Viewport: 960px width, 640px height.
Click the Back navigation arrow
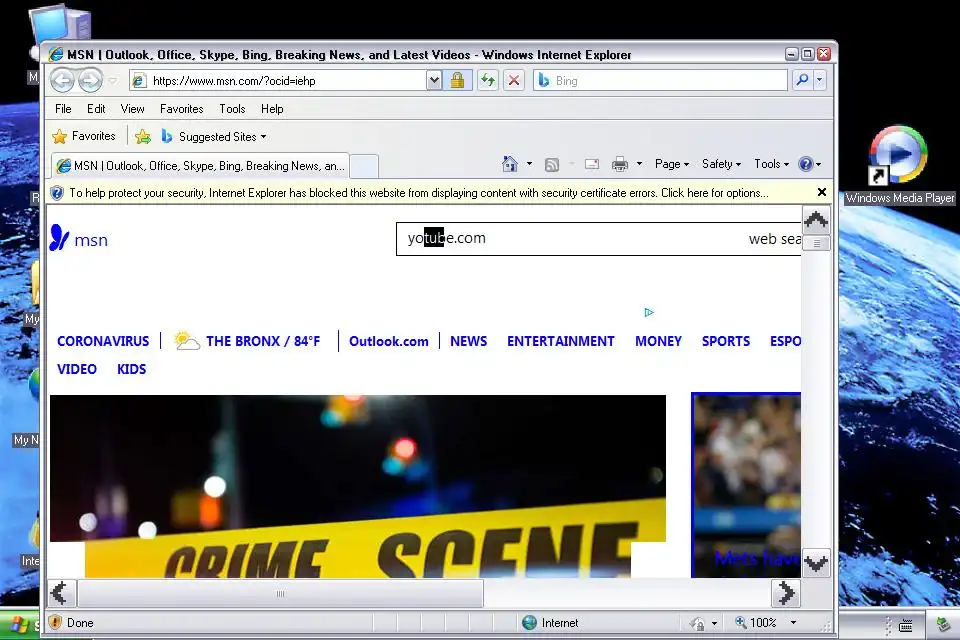point(62,80)
